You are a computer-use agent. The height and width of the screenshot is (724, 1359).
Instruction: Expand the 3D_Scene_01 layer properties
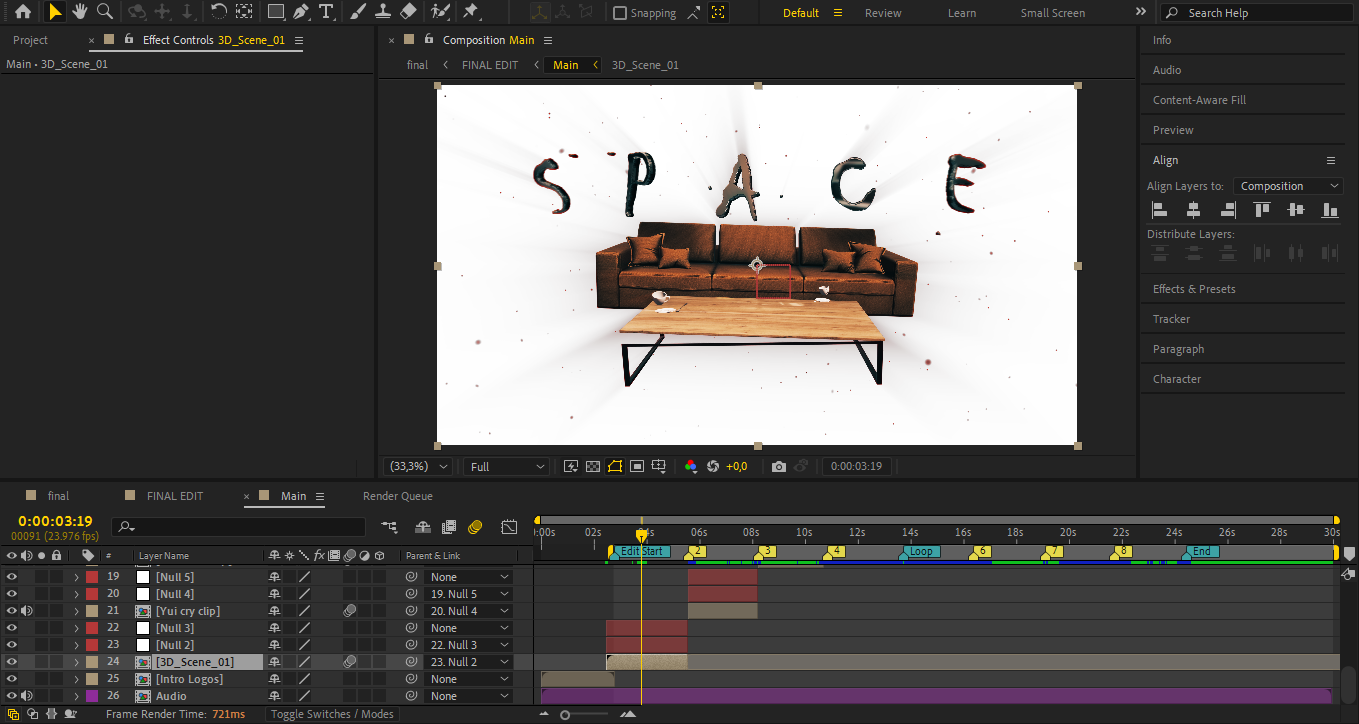76,662
